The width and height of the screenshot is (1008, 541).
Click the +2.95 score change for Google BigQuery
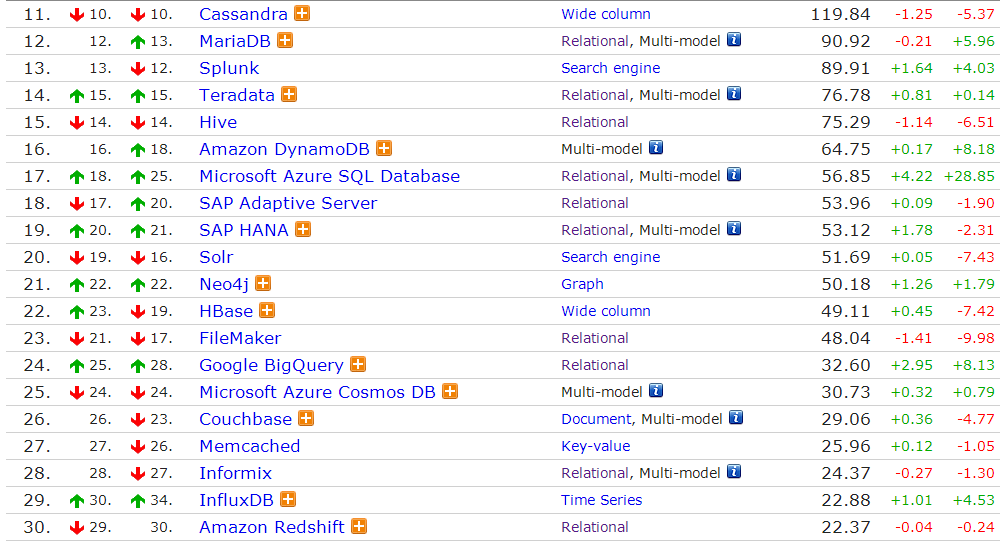pos(912,365)
